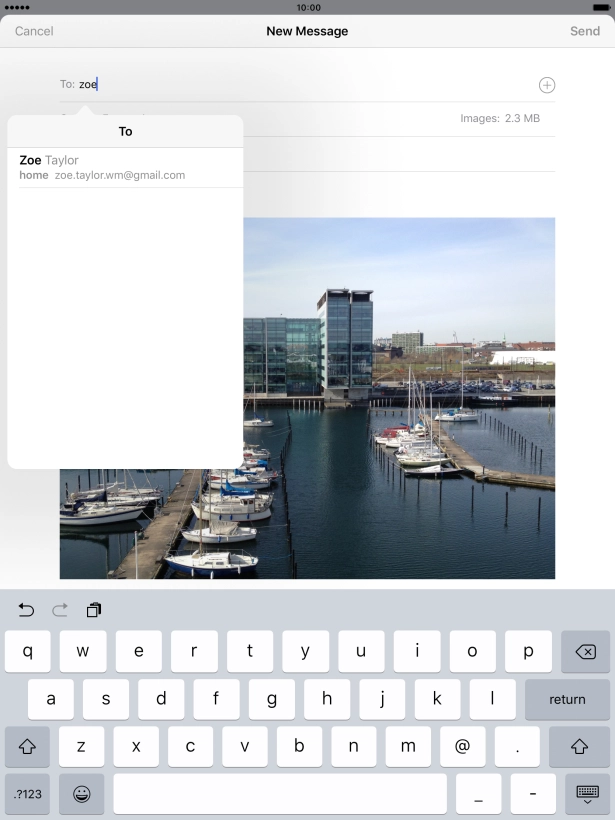Tap the attached marina photo

click(x=400, y=400)
